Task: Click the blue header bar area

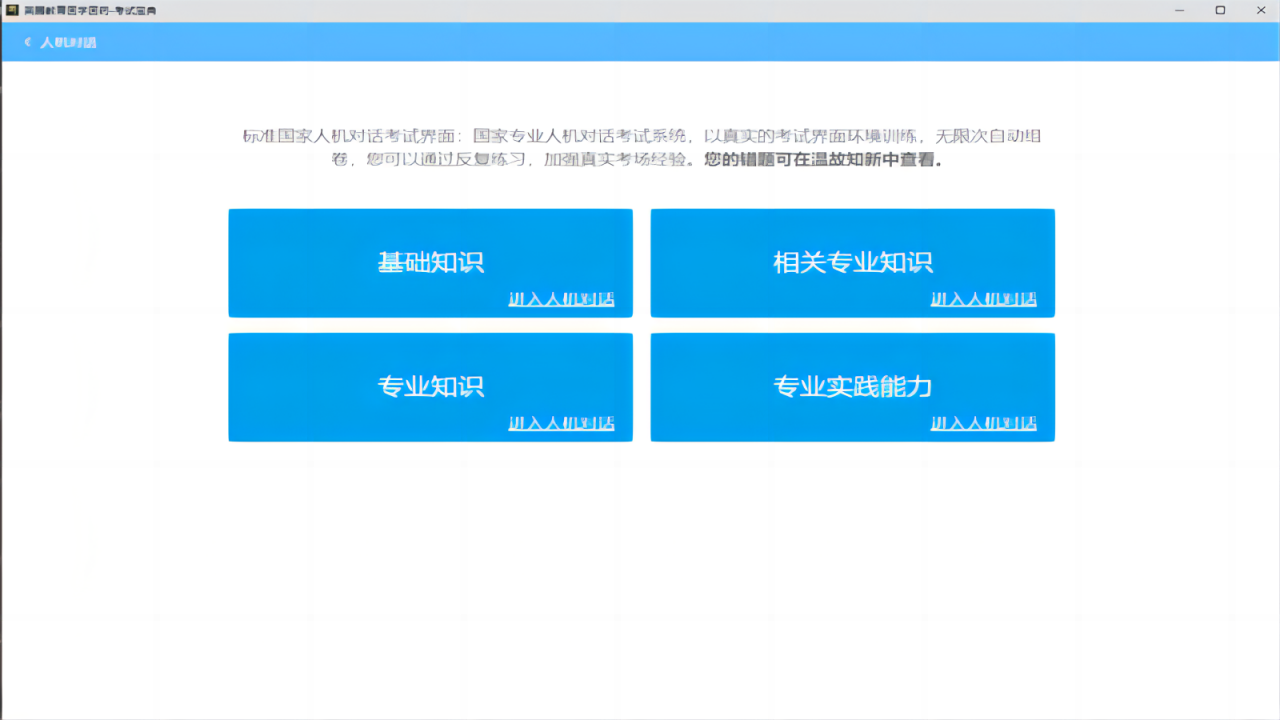Action: tap(640, 42)
